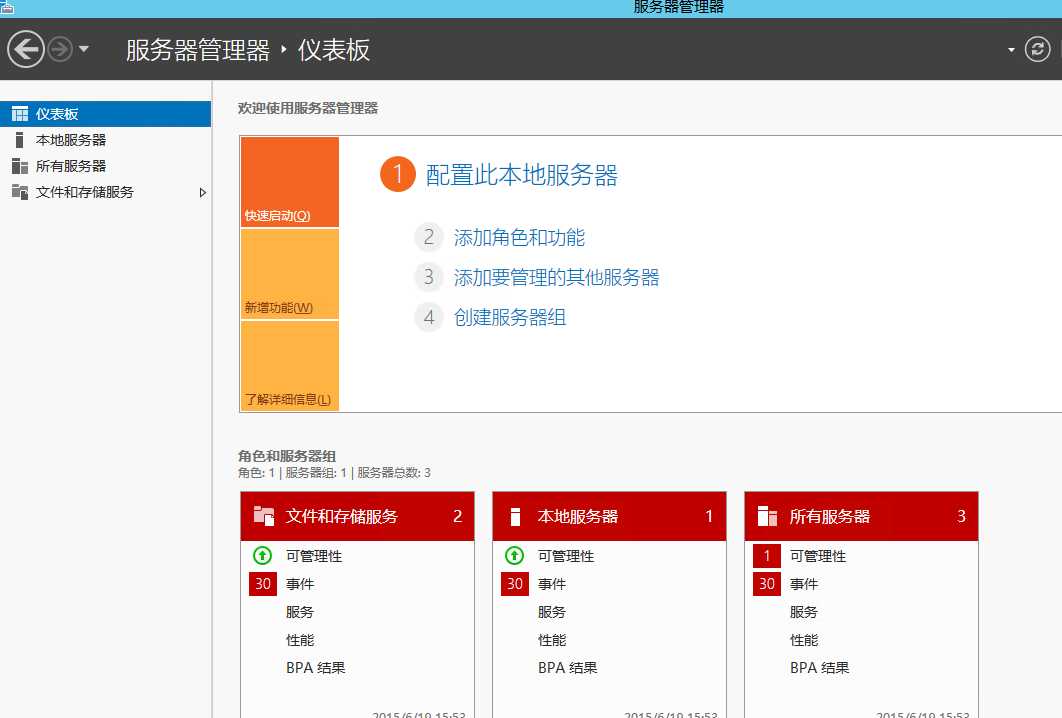The height and width of the screenshot is (718, 1062).
Task: Open 事件 in 文件和存储服务 tile
Action: pyautogui.click(x=299, y=584)
